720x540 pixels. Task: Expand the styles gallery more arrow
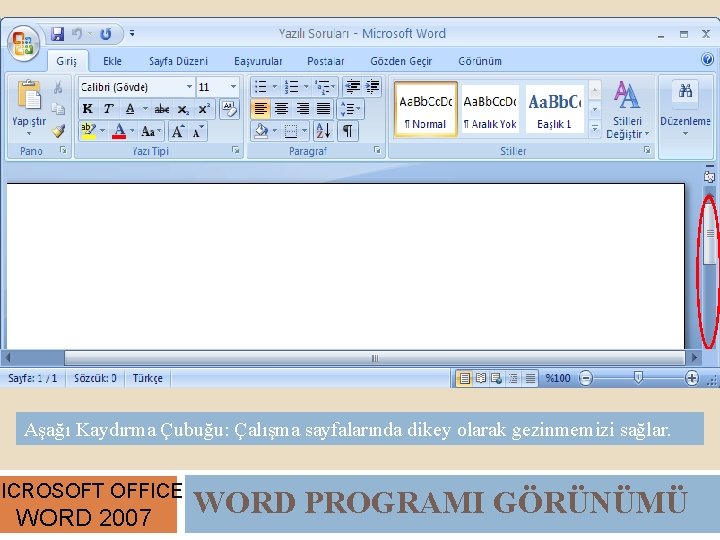[594, 129]
